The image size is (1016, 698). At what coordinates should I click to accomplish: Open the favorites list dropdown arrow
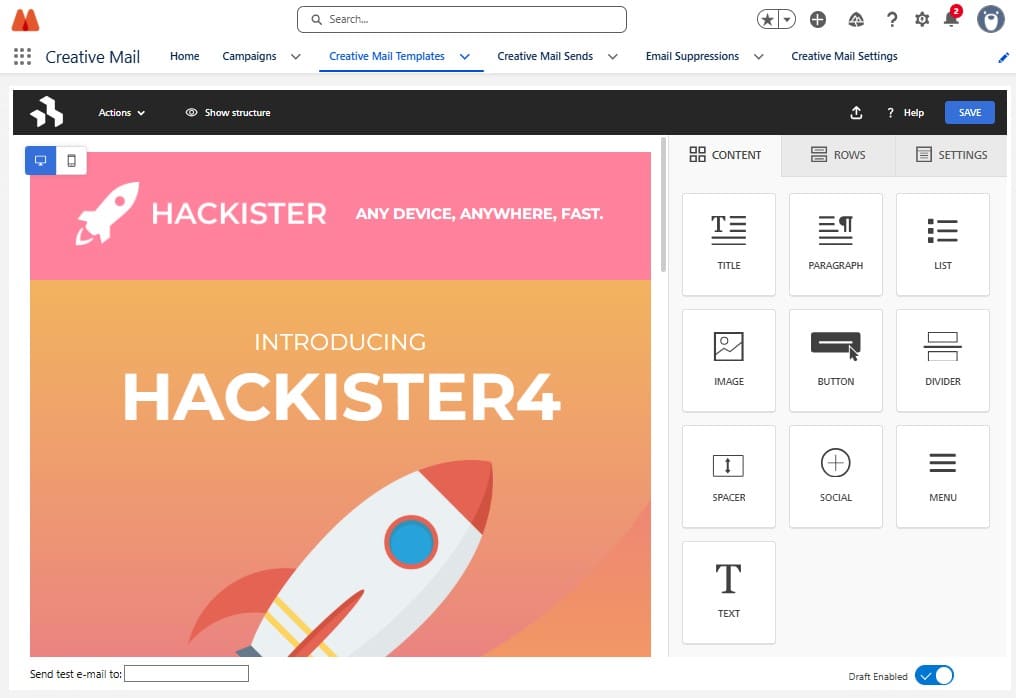click(x=787, y=19)
